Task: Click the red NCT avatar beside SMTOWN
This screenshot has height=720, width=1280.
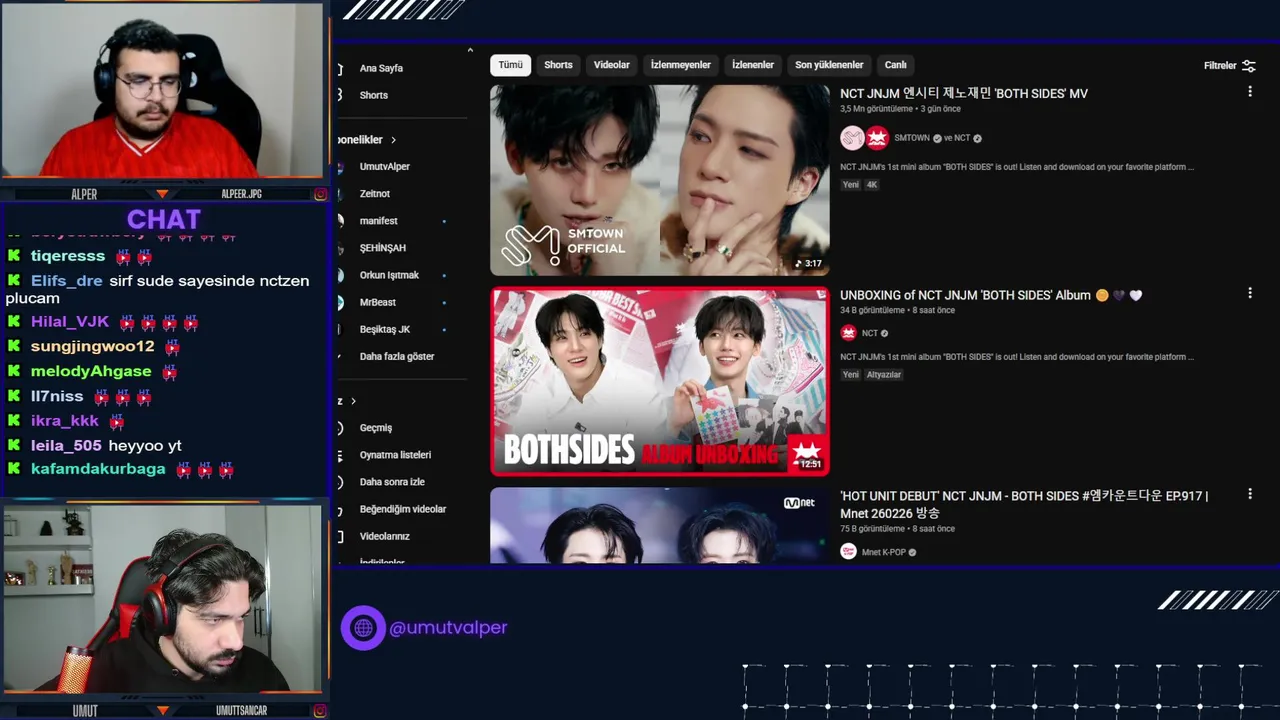Action: 877,138
